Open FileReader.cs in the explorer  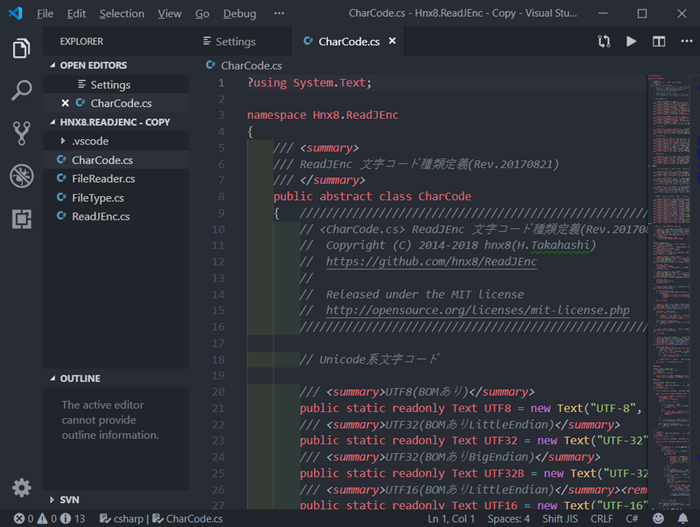[103, 179]
